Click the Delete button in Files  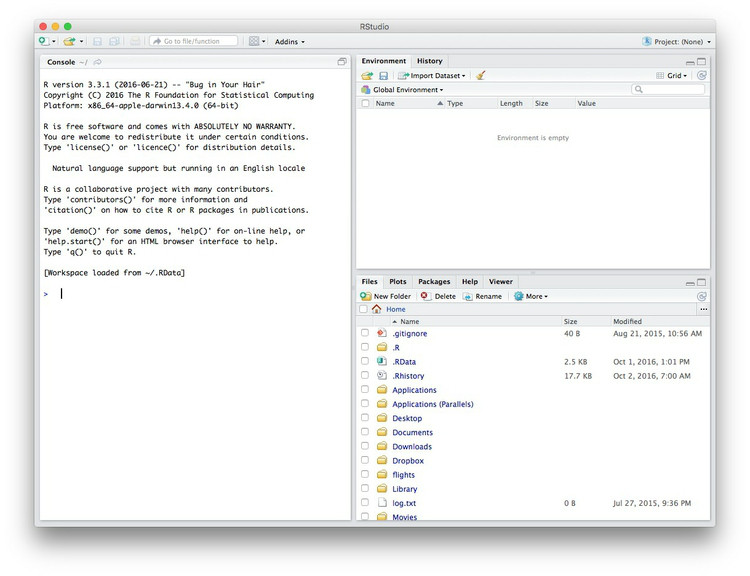tap(438, 296)
